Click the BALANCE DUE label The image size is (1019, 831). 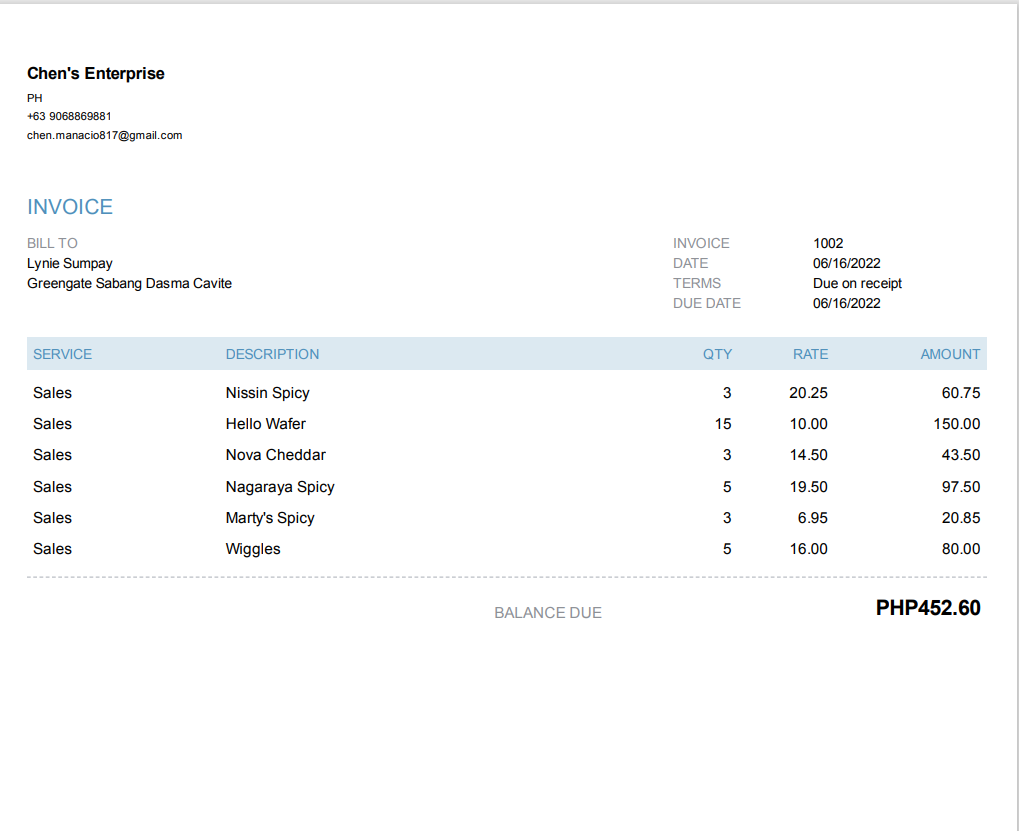coord(548,613)
